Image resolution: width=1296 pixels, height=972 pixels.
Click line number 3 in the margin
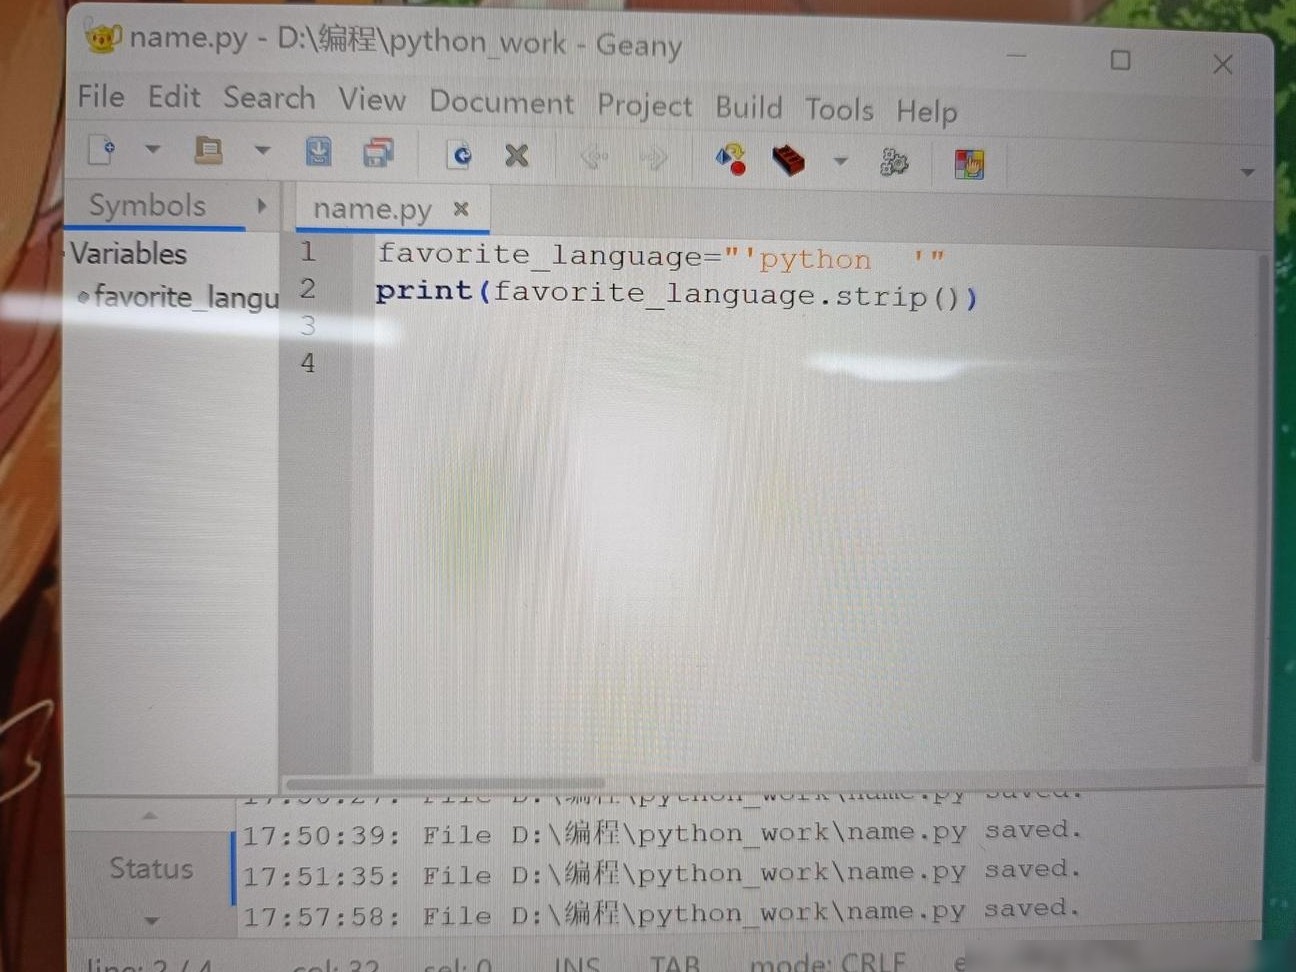(x=308, y=326)
